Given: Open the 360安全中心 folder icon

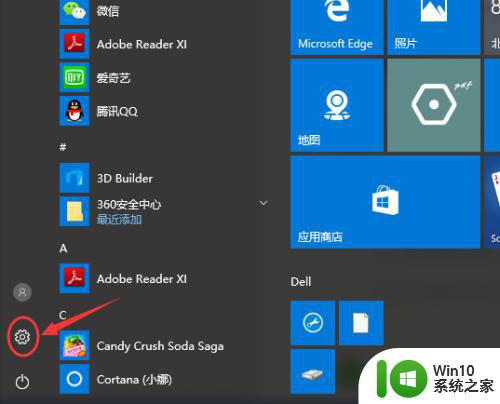Looking at the screenshot, I should (74, 211).
